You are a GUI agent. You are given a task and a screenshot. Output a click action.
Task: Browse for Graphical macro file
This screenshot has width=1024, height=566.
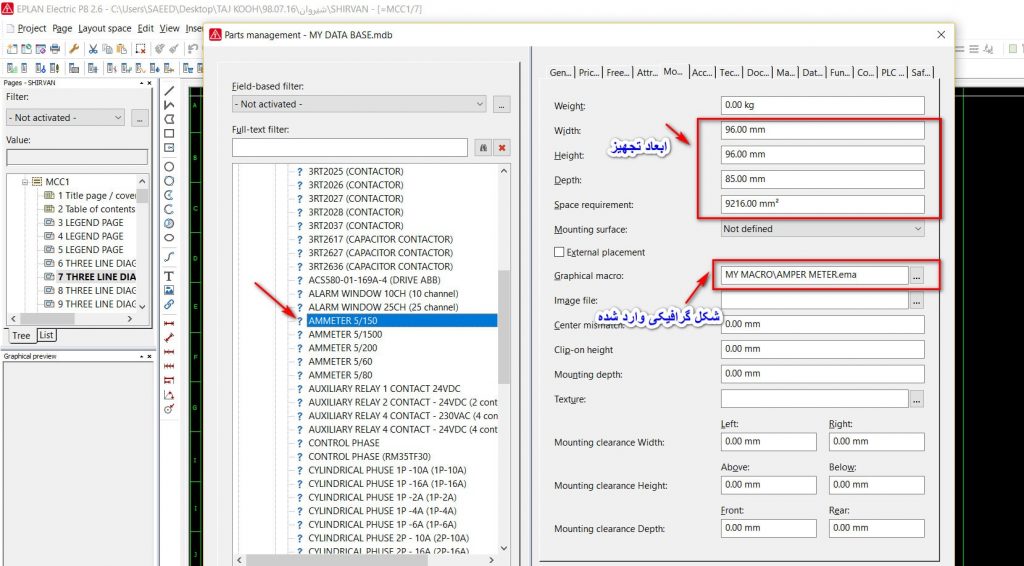[917, 275]
